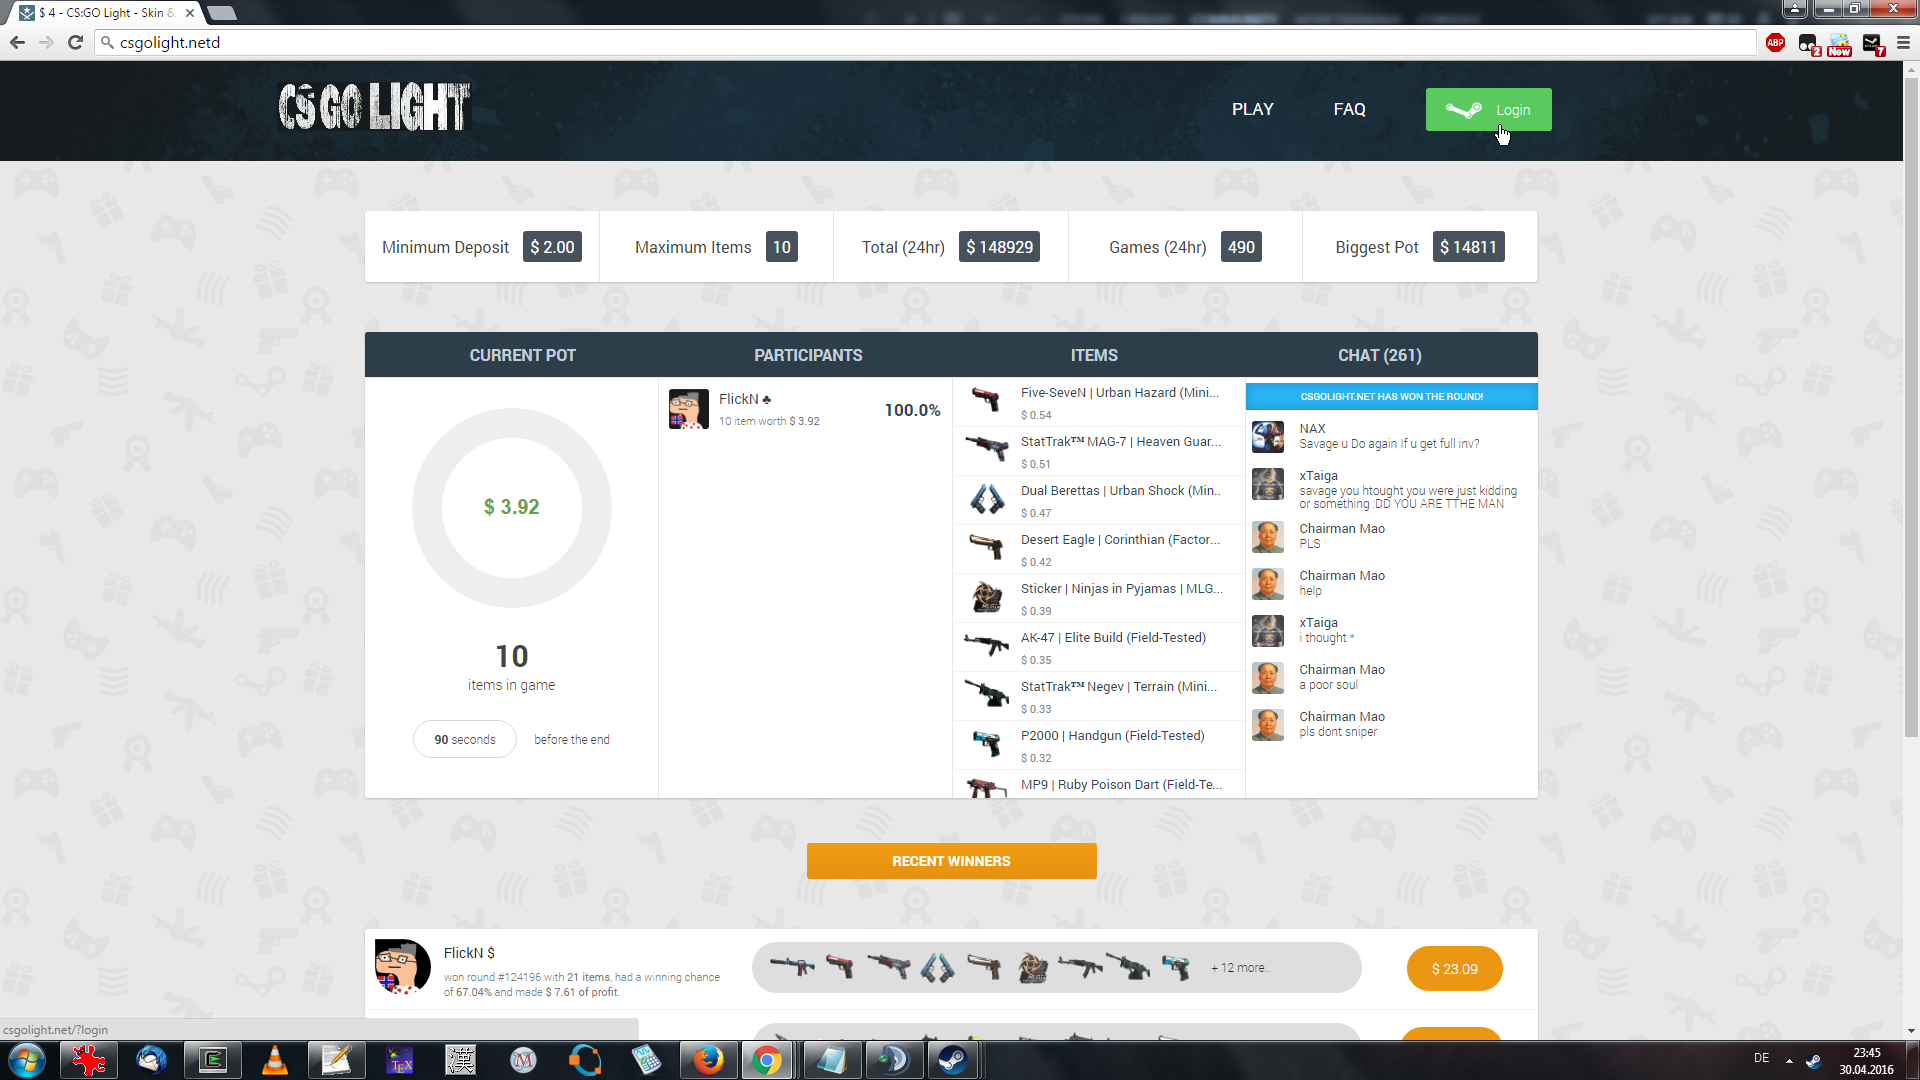1920x1080 pixels.
Task: Click the Adblock Plus extension icon
Action: pyautogui.click(x=1775, y=42)
